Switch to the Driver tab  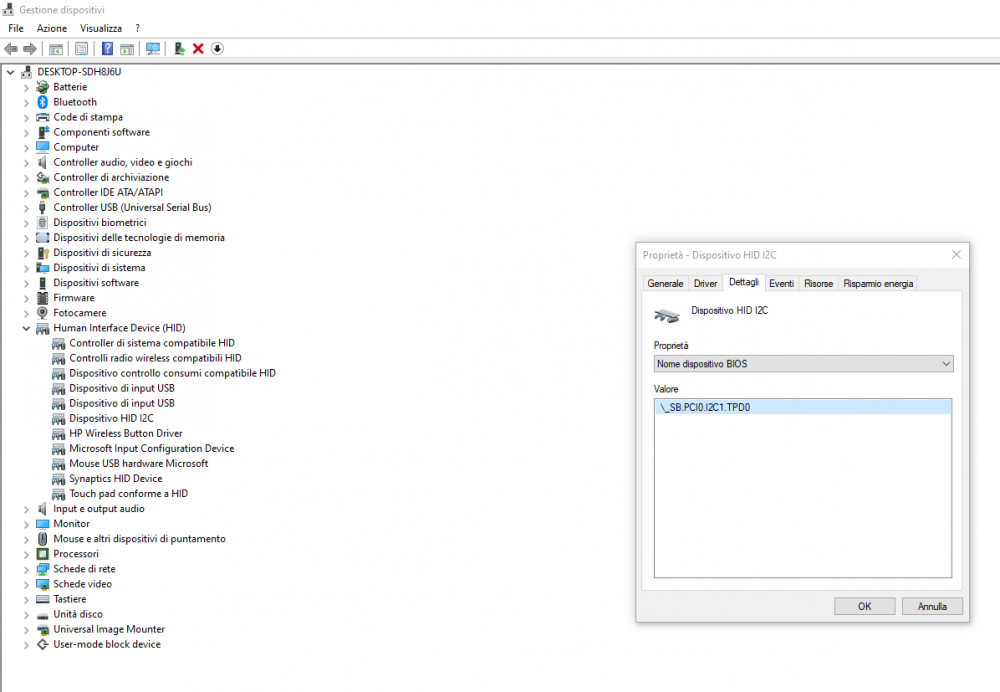pyautogui.click(x=705, y=284)
